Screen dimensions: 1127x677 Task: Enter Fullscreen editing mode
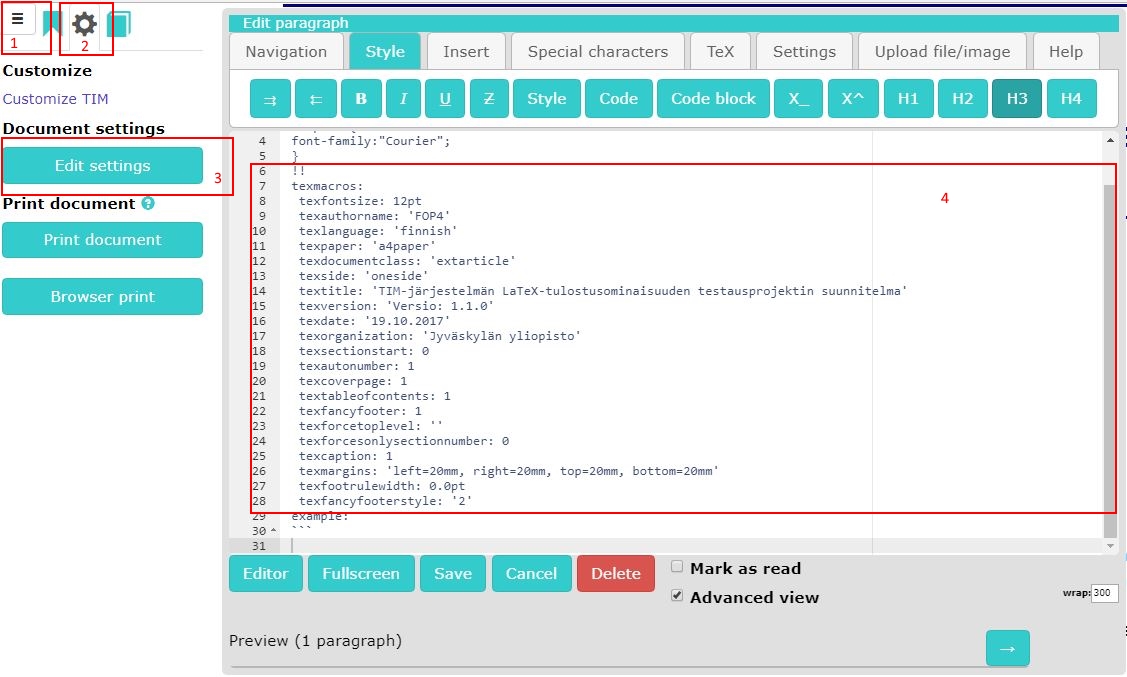tap(361, 574)
